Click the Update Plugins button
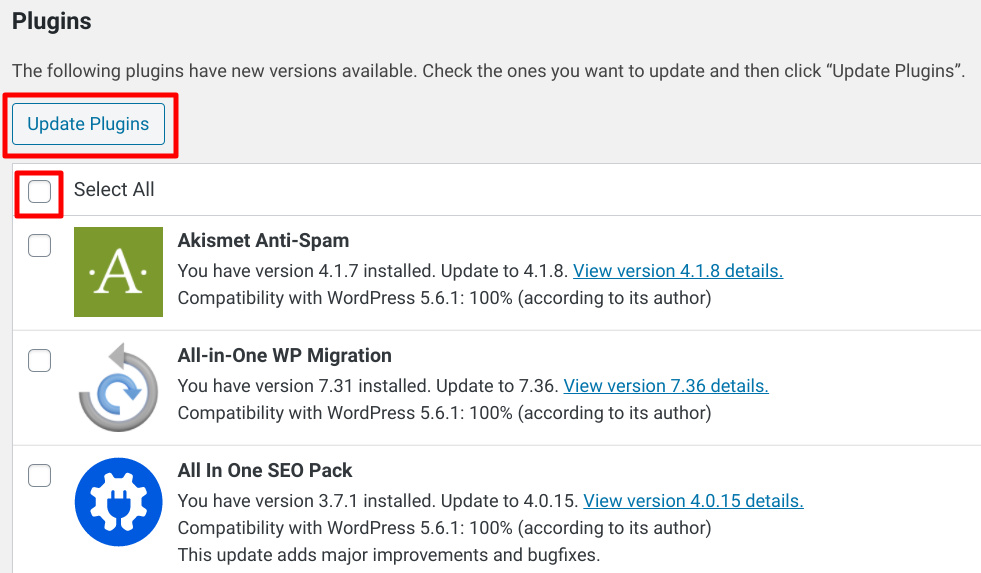 [88, 124]
